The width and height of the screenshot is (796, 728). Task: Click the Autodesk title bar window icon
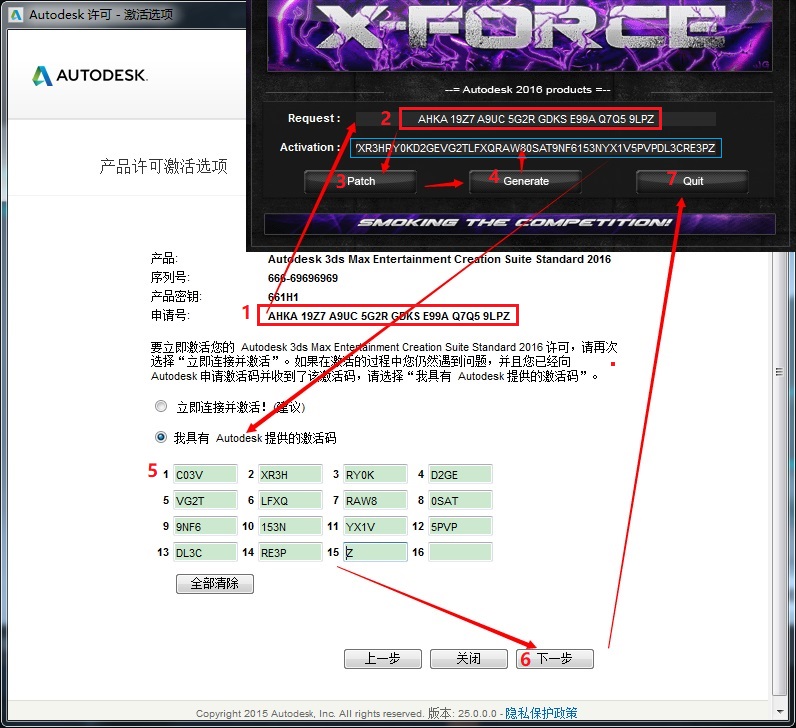pyautogui.click(x=14, y=15)
